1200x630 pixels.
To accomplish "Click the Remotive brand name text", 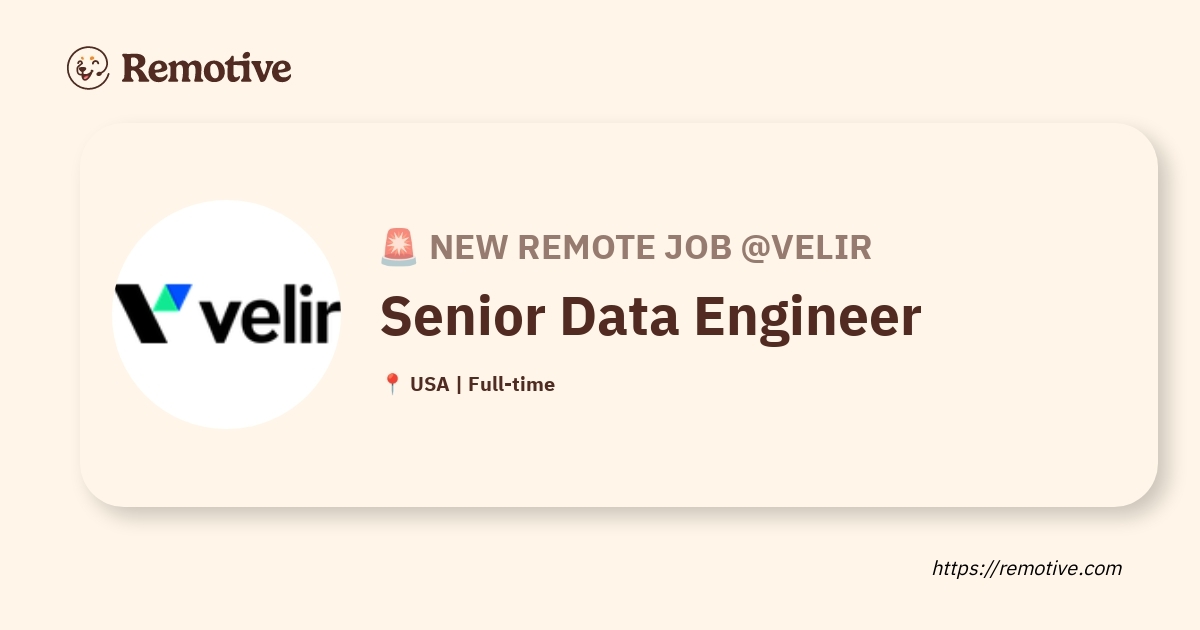I will click(206, 68).
